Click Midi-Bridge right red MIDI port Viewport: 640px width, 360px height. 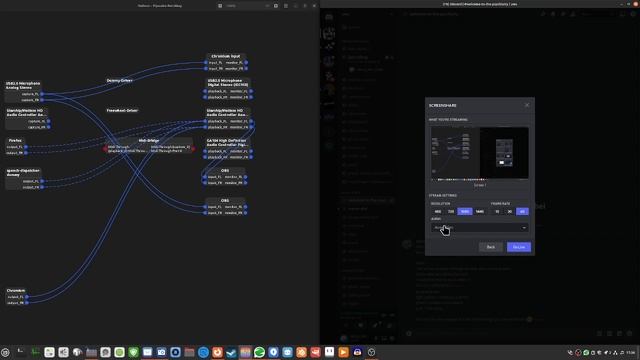click(x=193, y=149)
